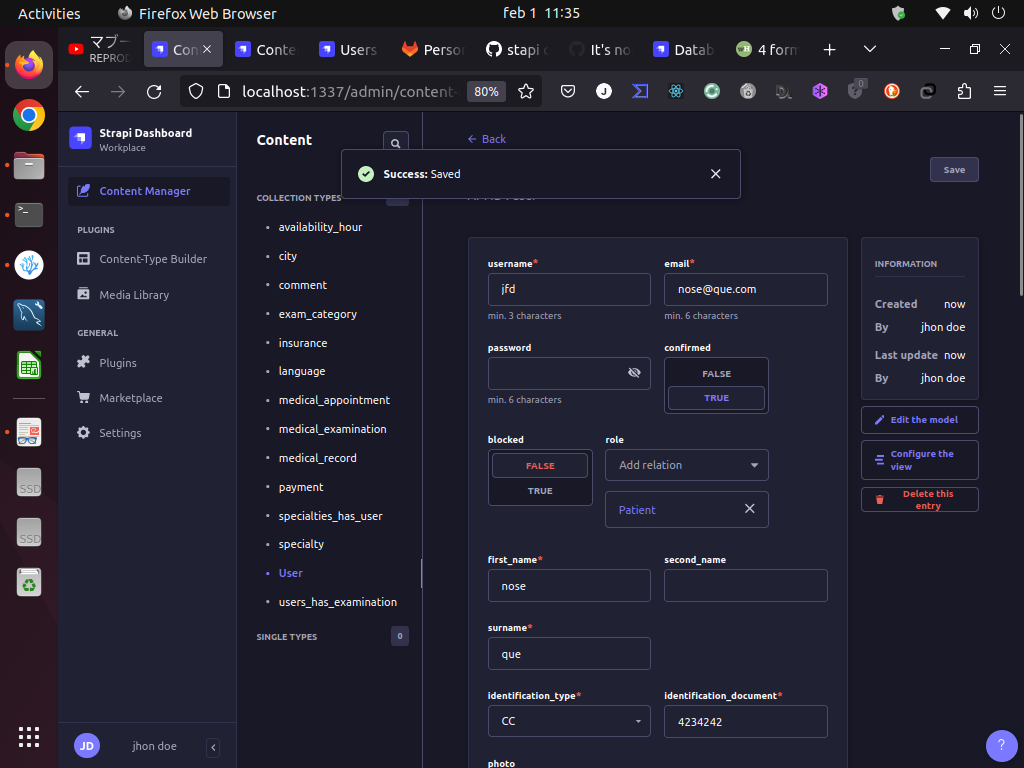Open the Firefox extensions puzzle icon

(x=964, y=91)
